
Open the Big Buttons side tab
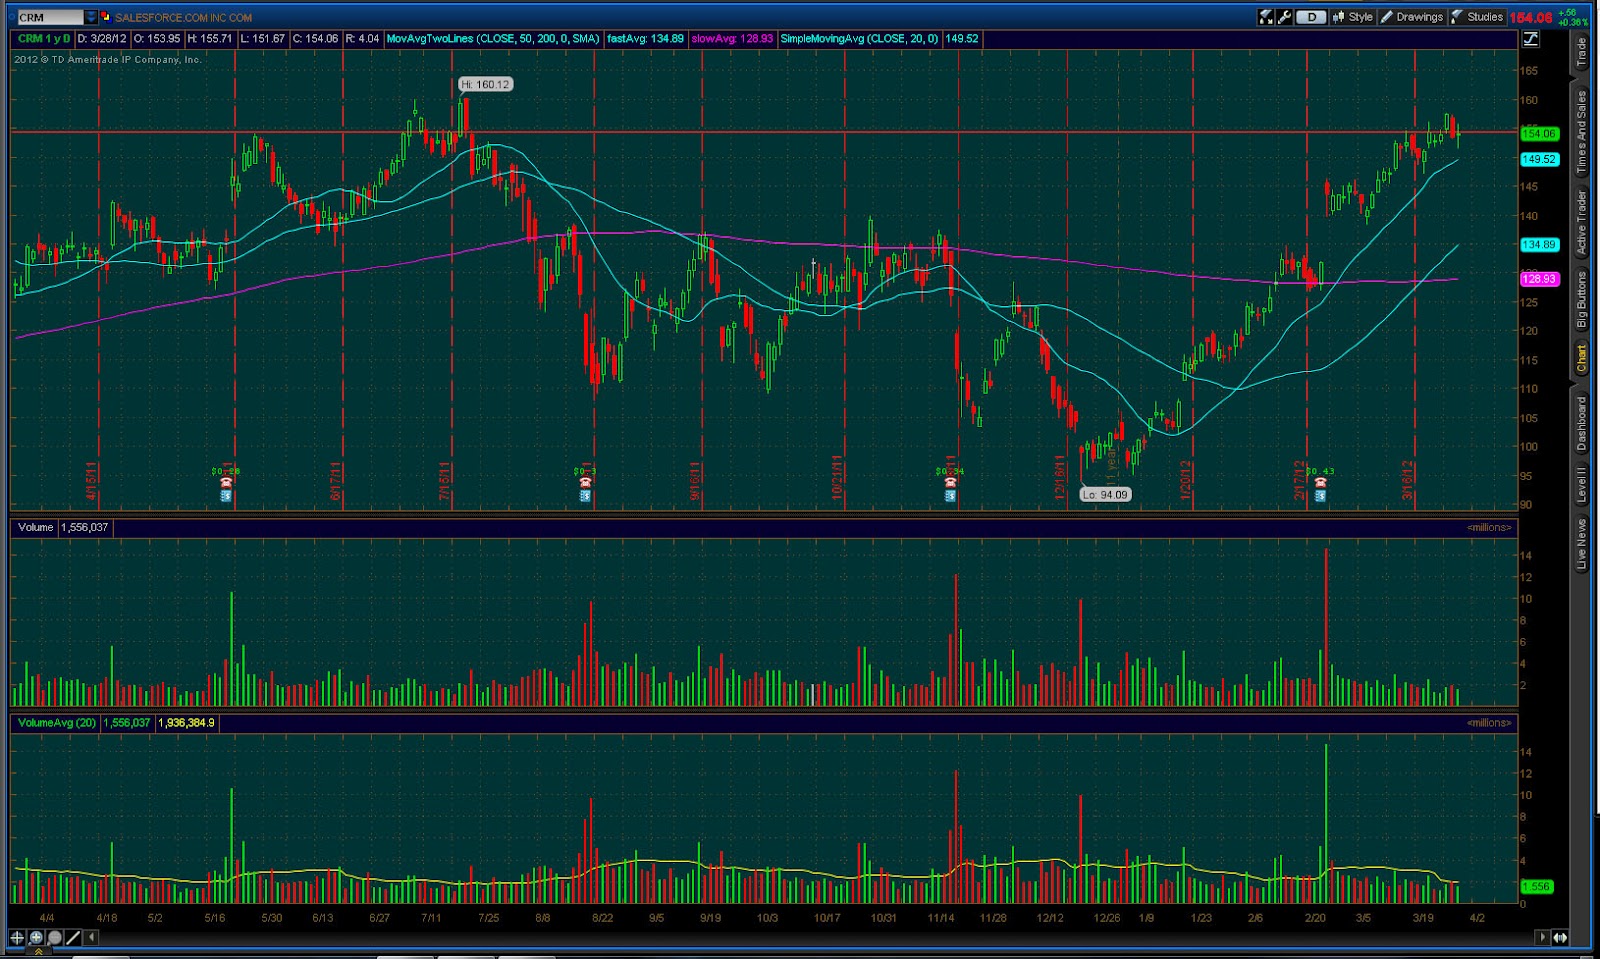click(x=1581, y=299)
